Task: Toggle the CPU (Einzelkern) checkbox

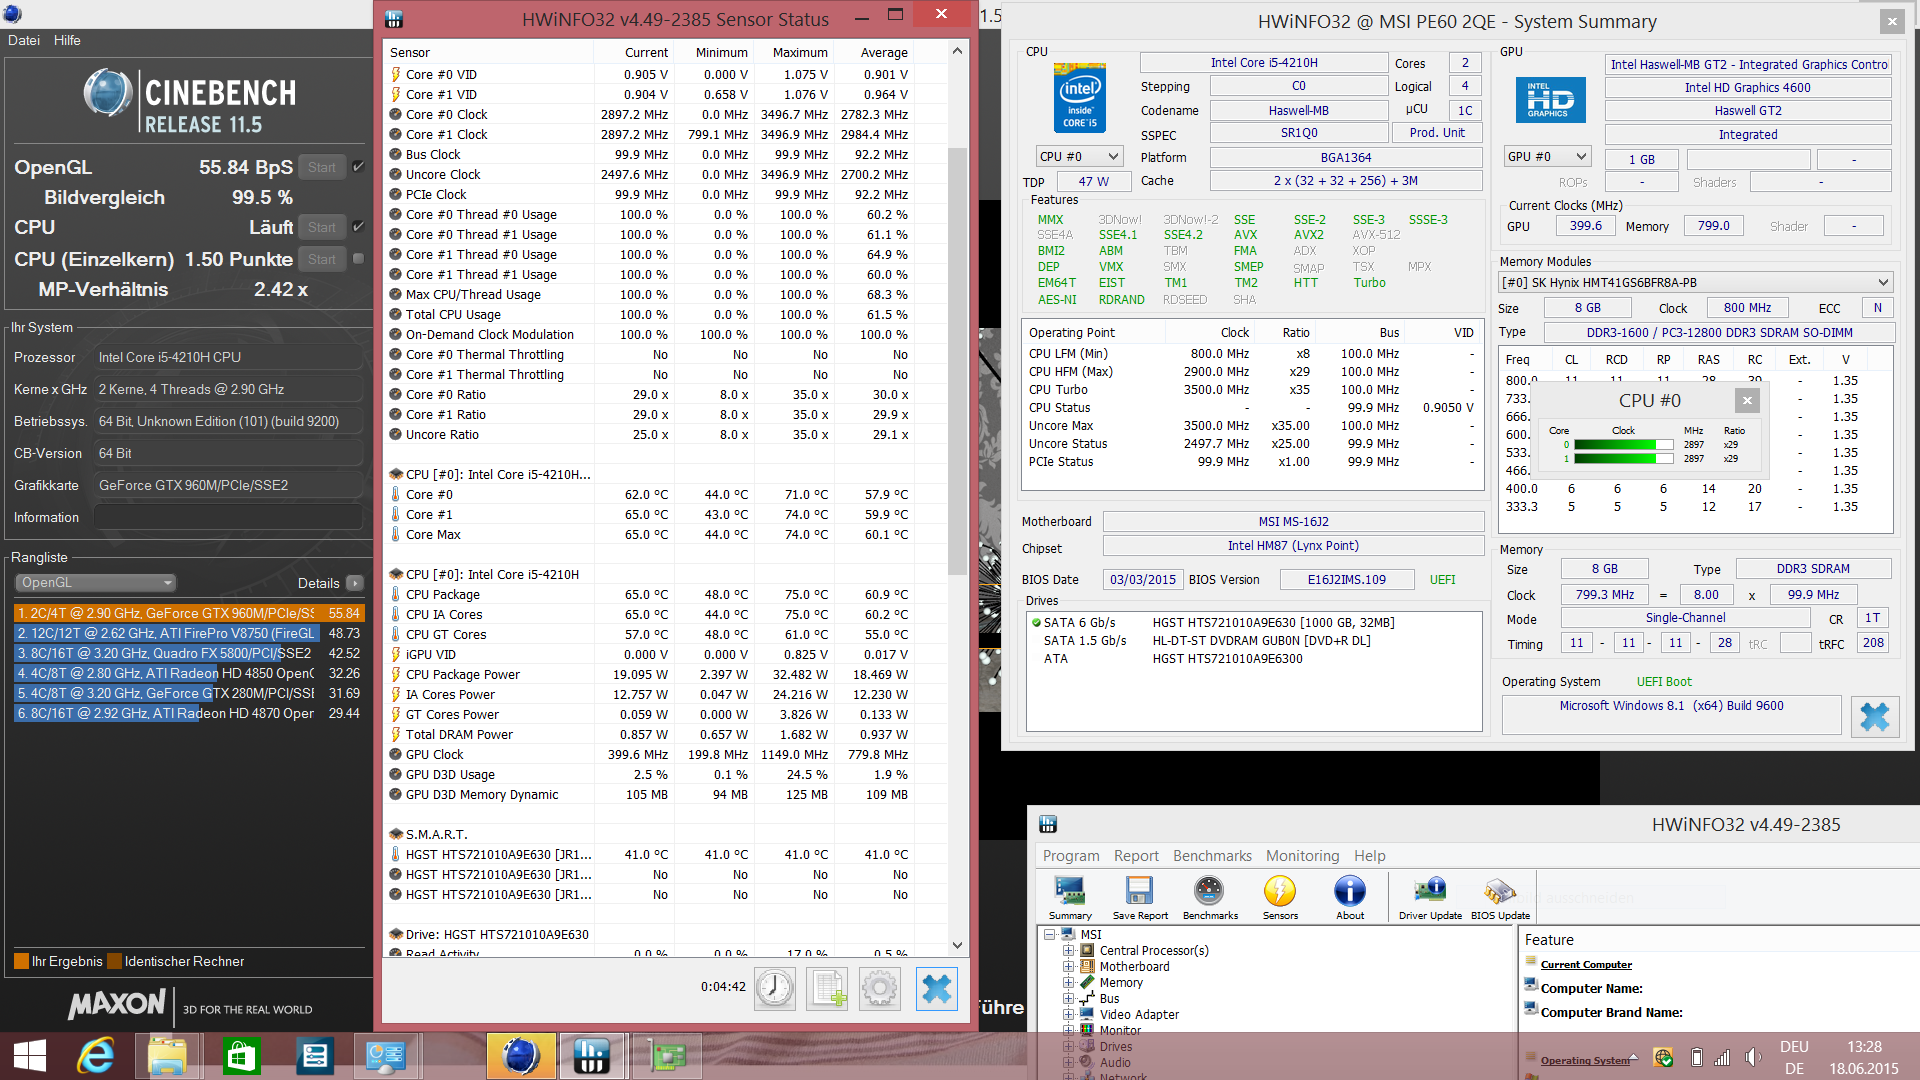Action: 358,259
